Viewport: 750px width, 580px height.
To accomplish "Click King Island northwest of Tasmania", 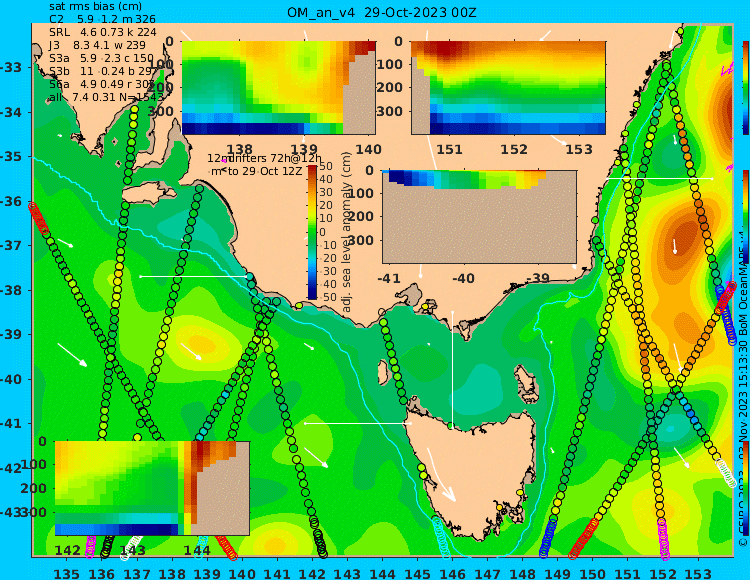I will click(383, 373).
